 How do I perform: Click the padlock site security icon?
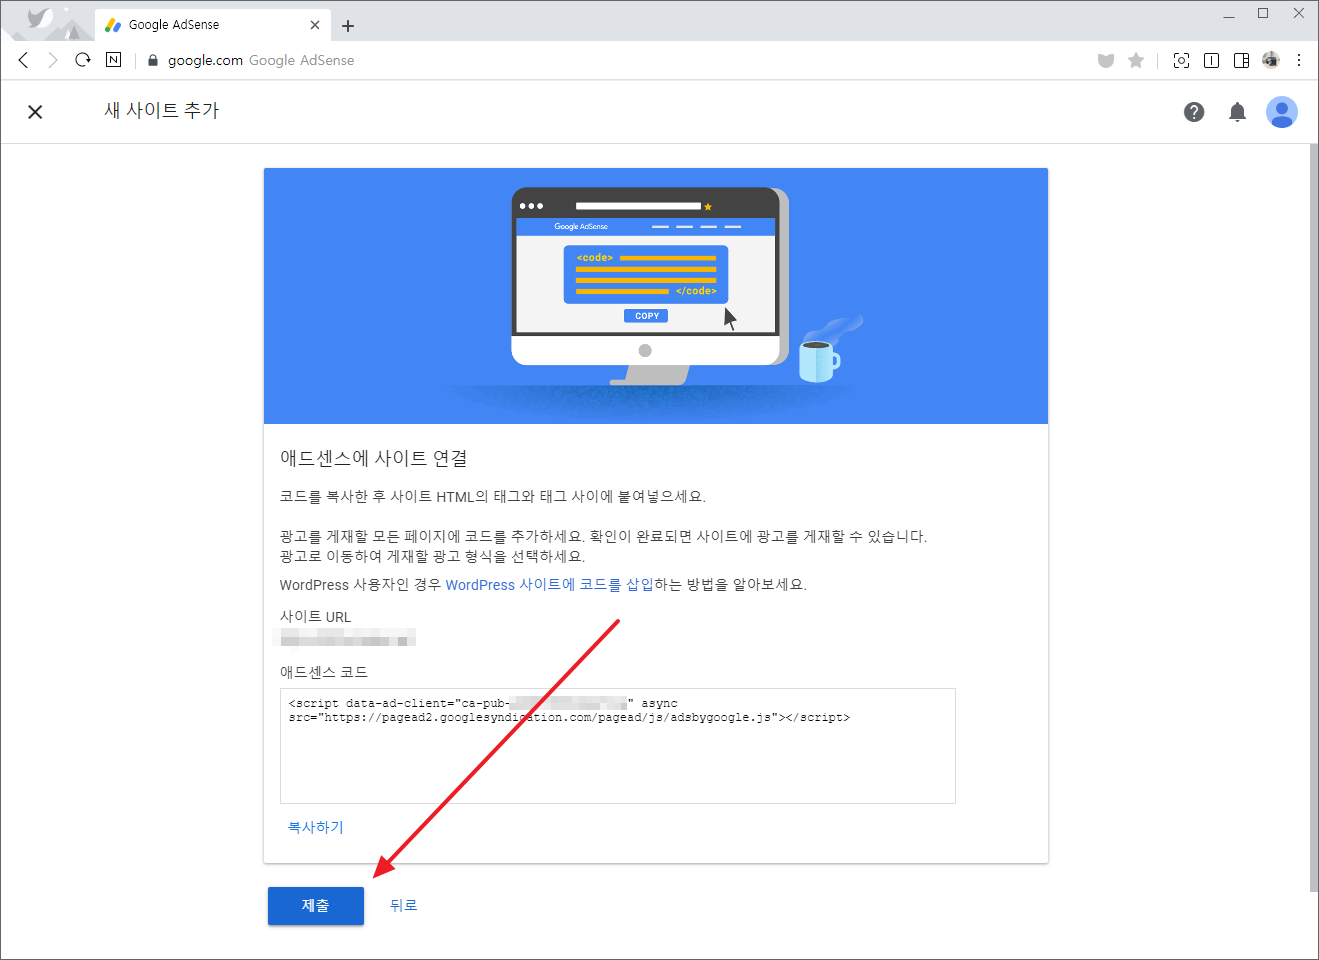[153, 60]
